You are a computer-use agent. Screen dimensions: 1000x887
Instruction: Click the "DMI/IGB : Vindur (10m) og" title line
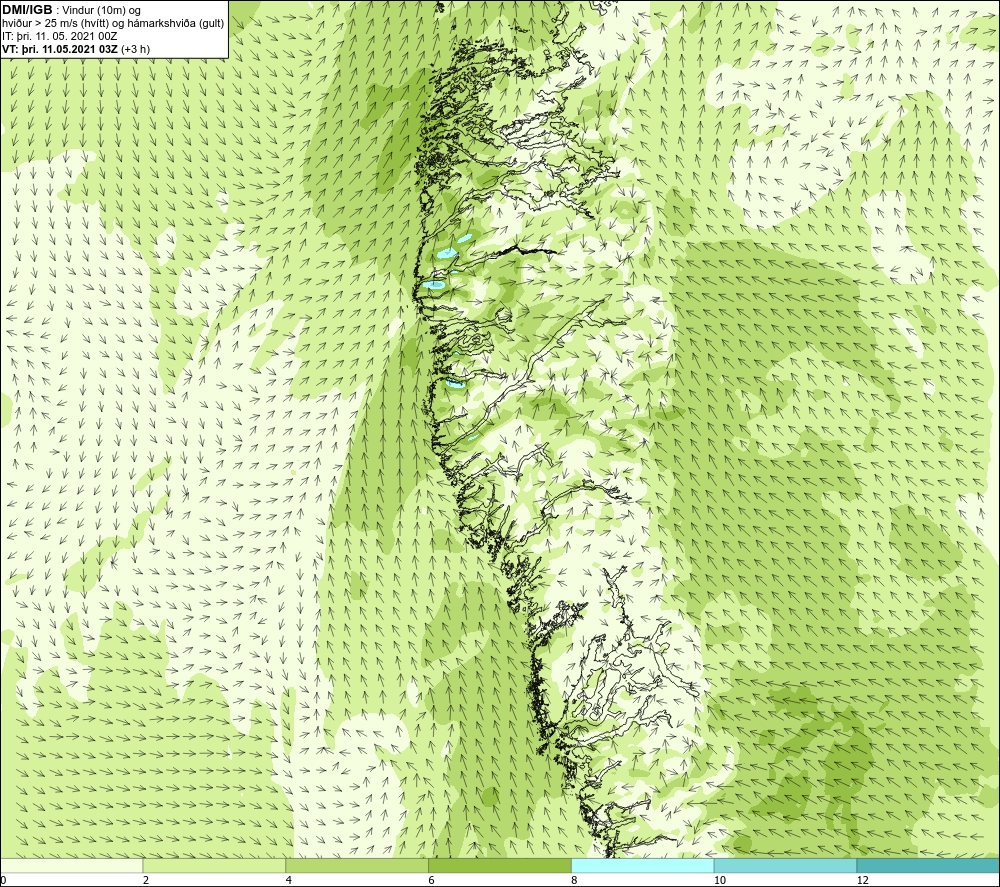coord(72,10)
